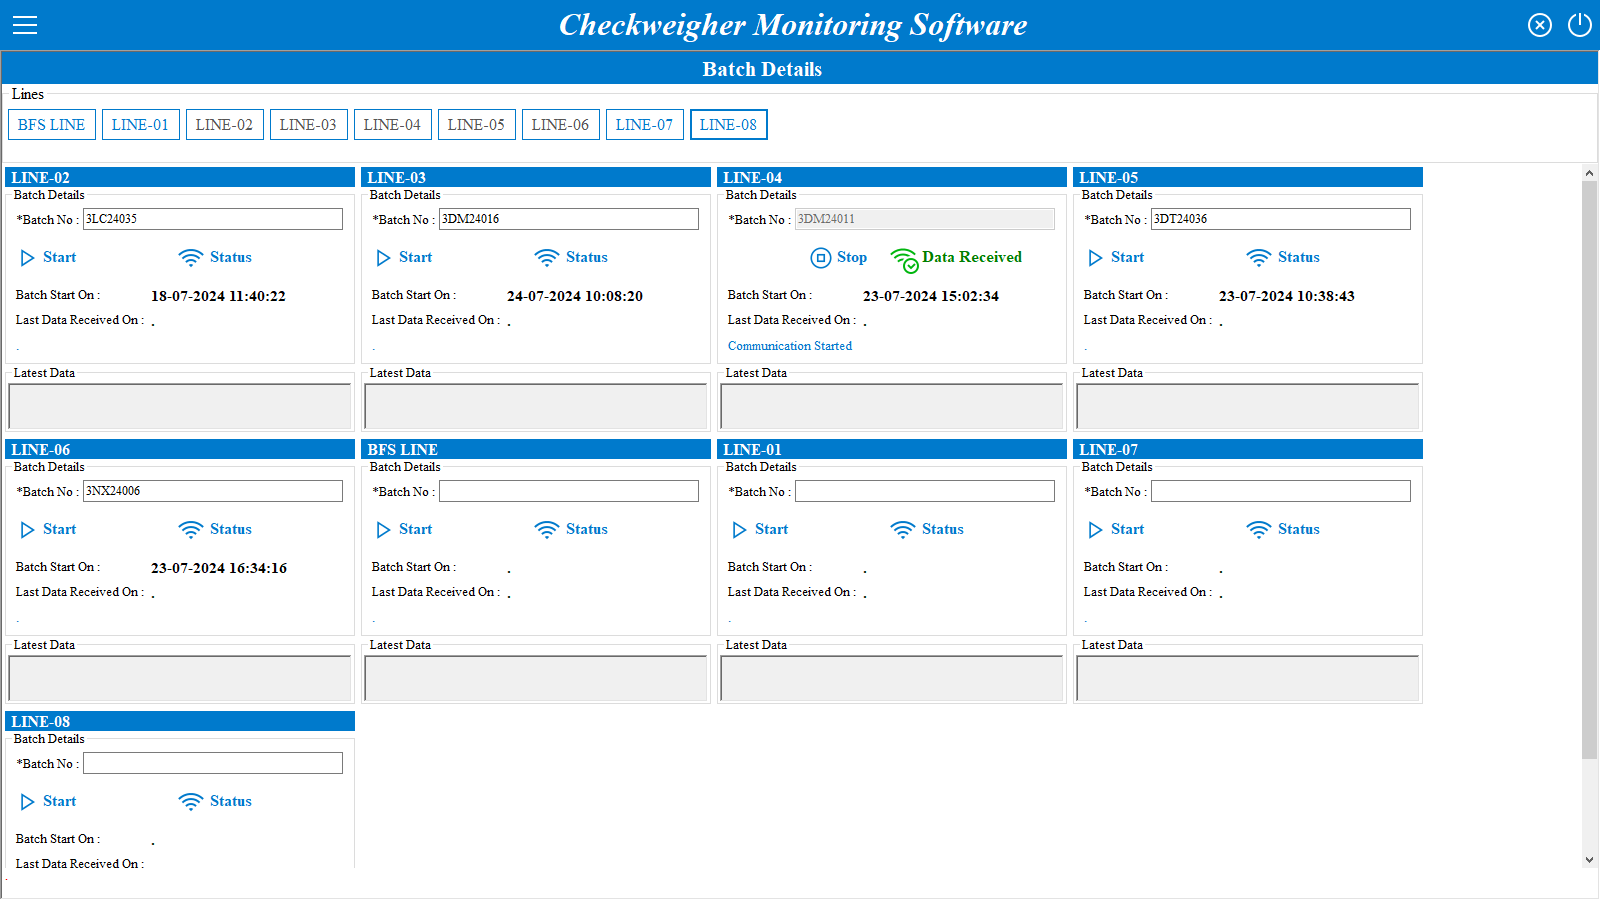1600x900 pixels.
Task: Switch to LINE-04 in Lines bar
Action: [x=392, y=125]
